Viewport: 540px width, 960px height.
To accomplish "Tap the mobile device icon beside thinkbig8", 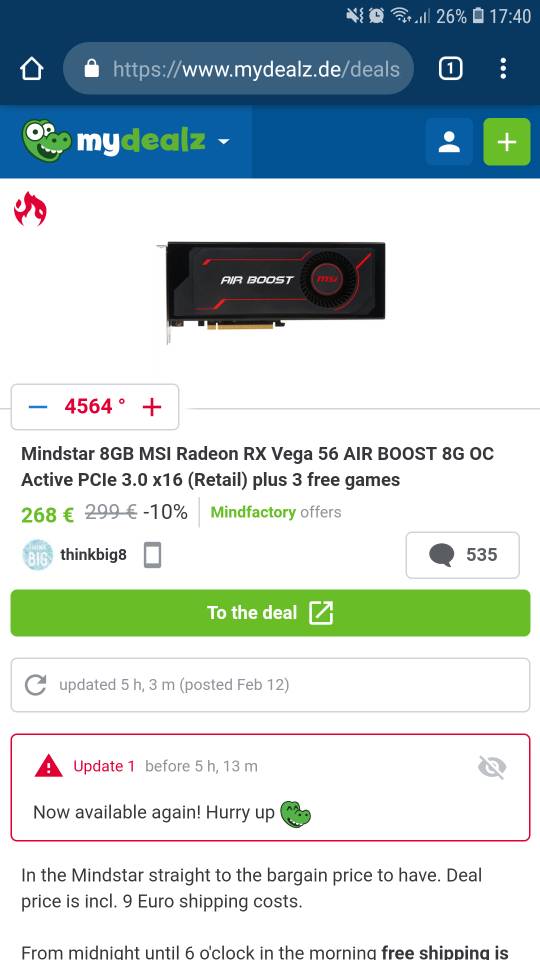I will coord(152,555).
